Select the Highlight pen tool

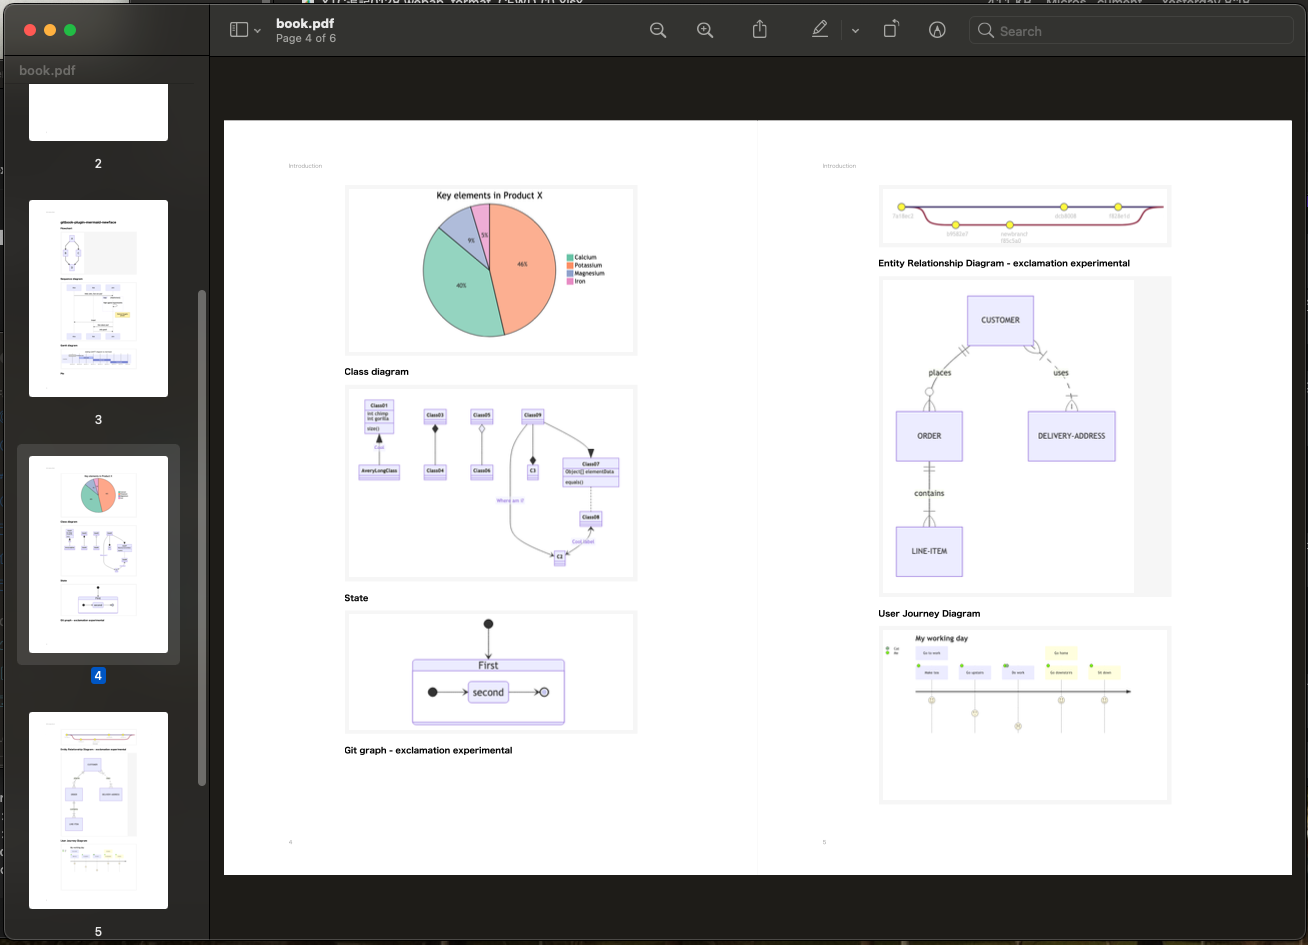pos(820,30)
